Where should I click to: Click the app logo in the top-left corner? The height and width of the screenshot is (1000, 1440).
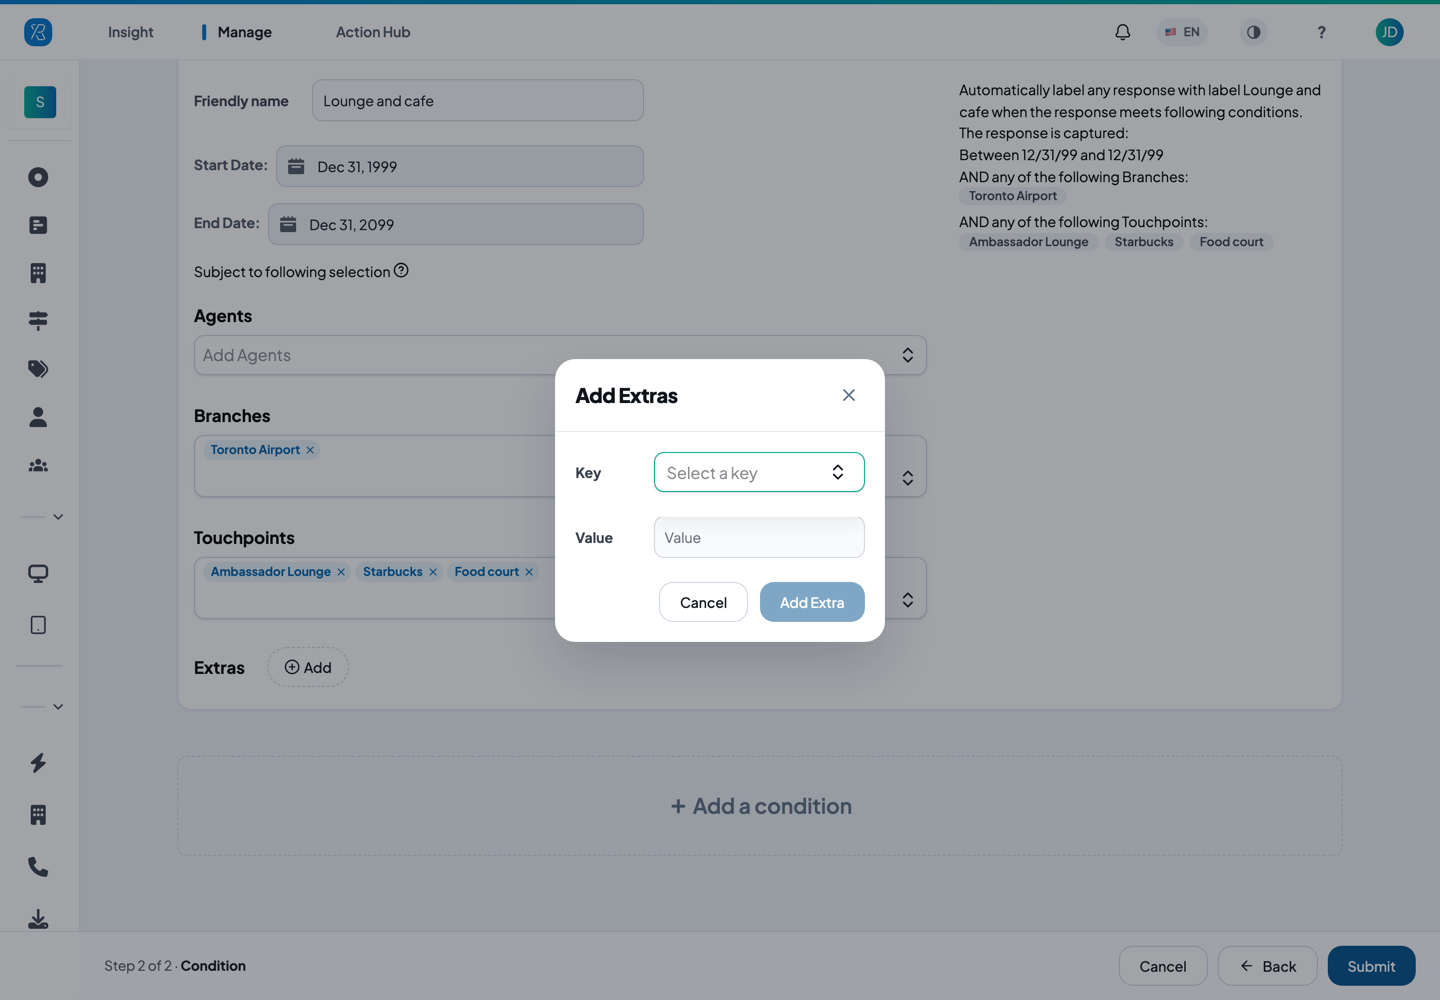coord(38,32)
